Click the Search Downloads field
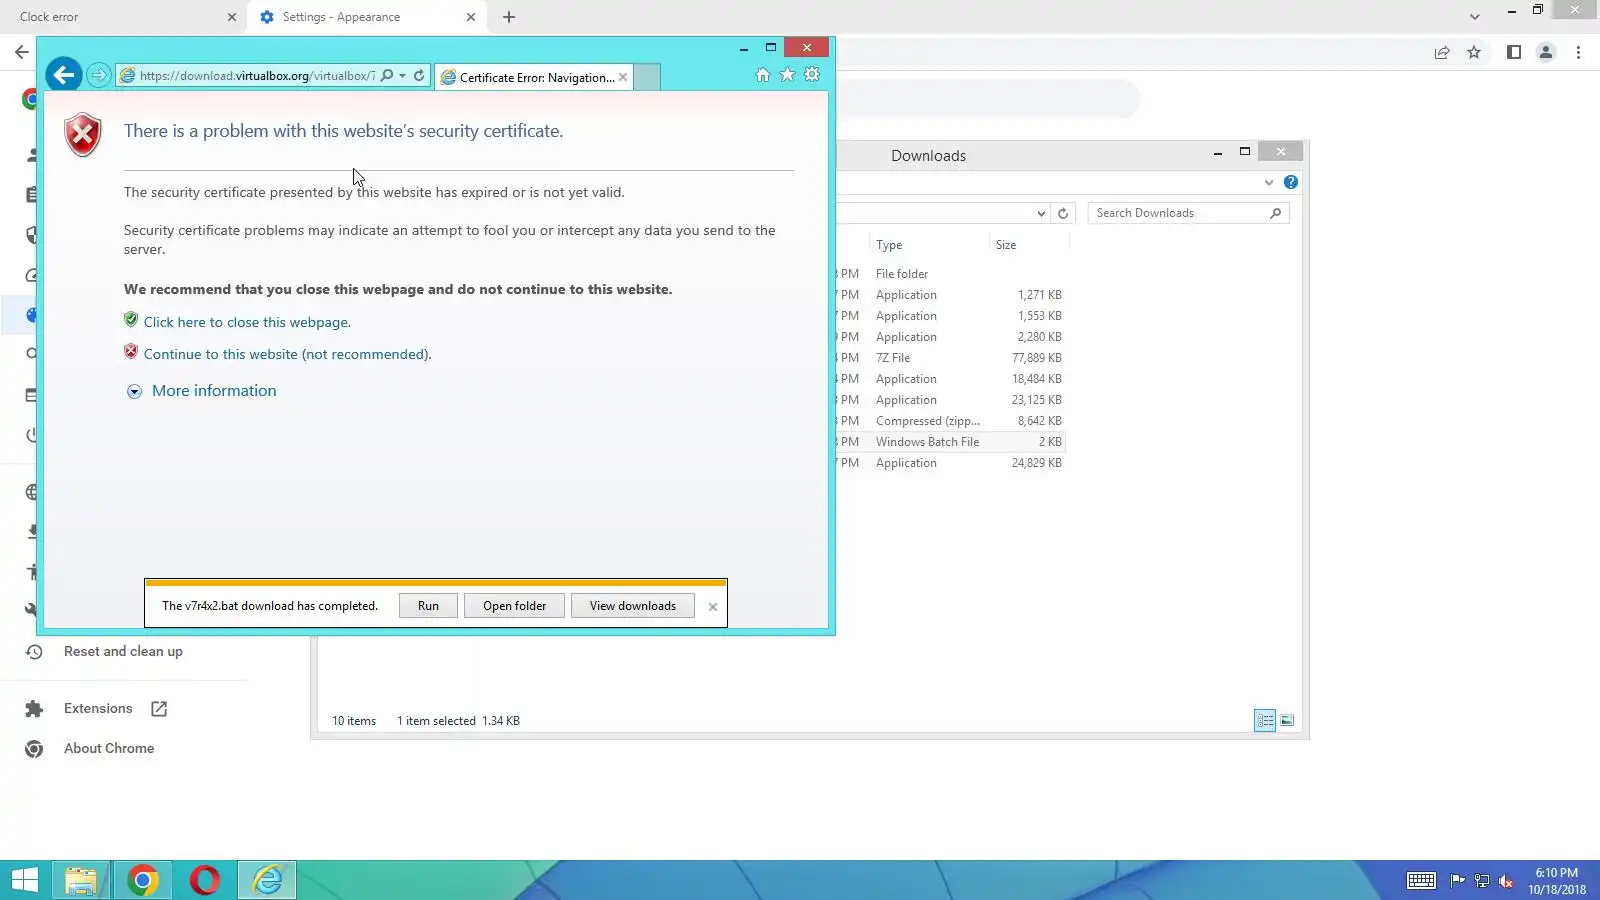Screen dimensions: 1600x900 1188,213
